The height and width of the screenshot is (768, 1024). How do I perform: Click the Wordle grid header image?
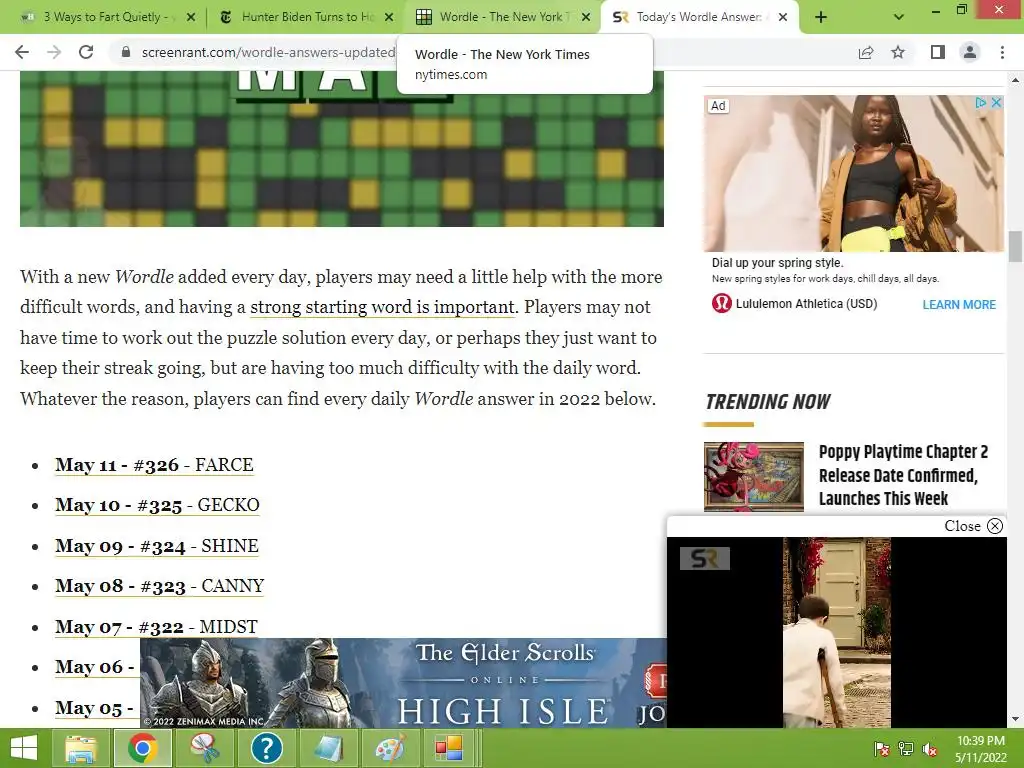pos(342,149)
